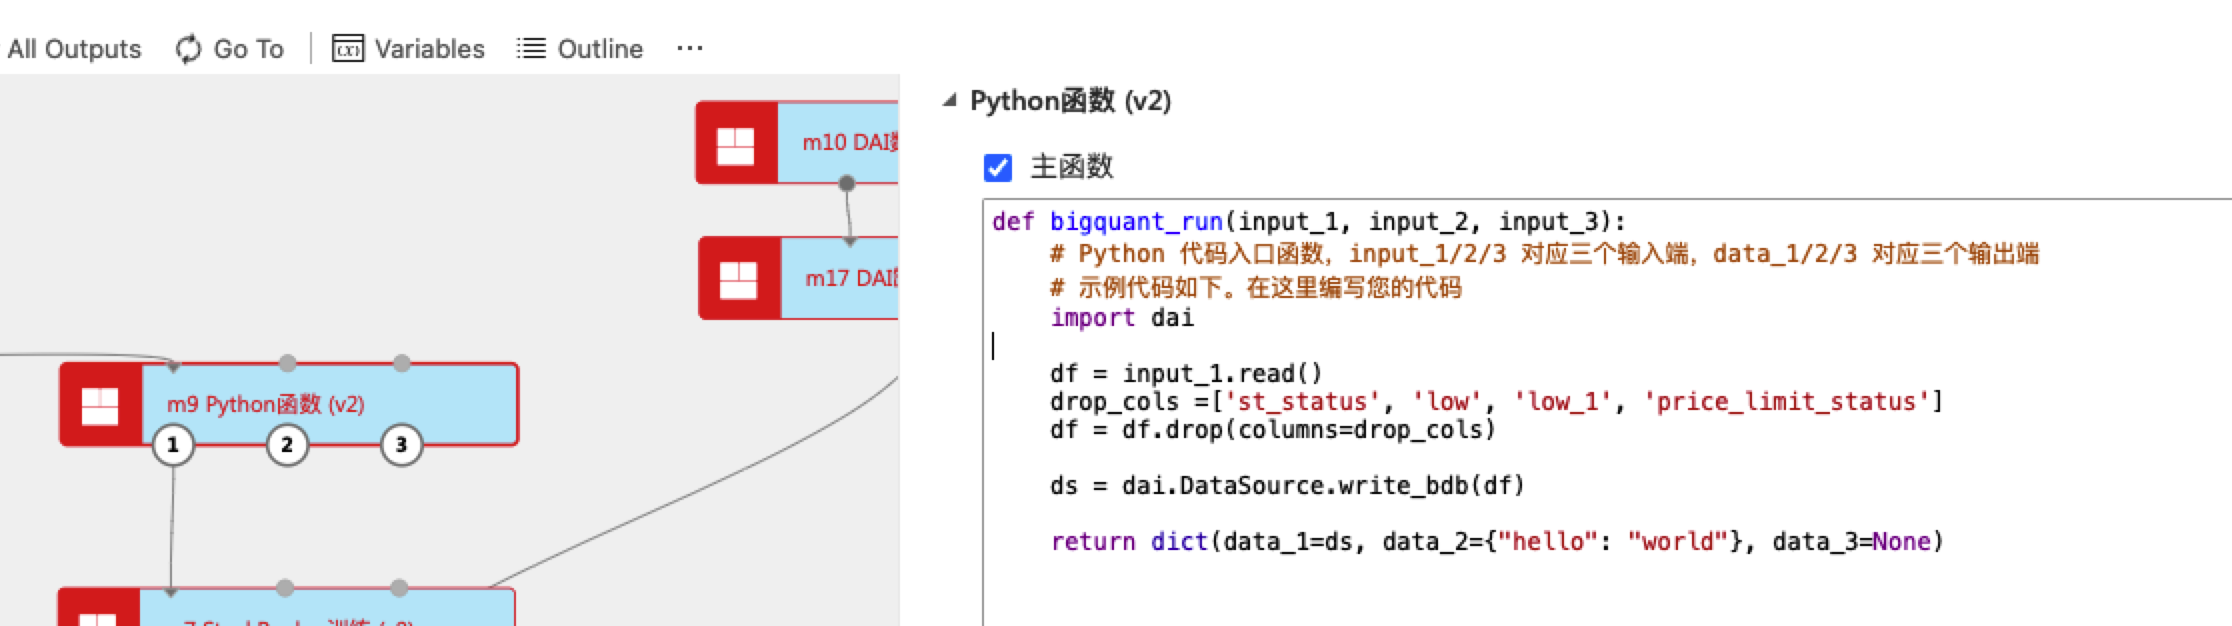Uncheck the 主函数 checkbox
Screen dimensions: 2232x626
[x=997, y=167]
